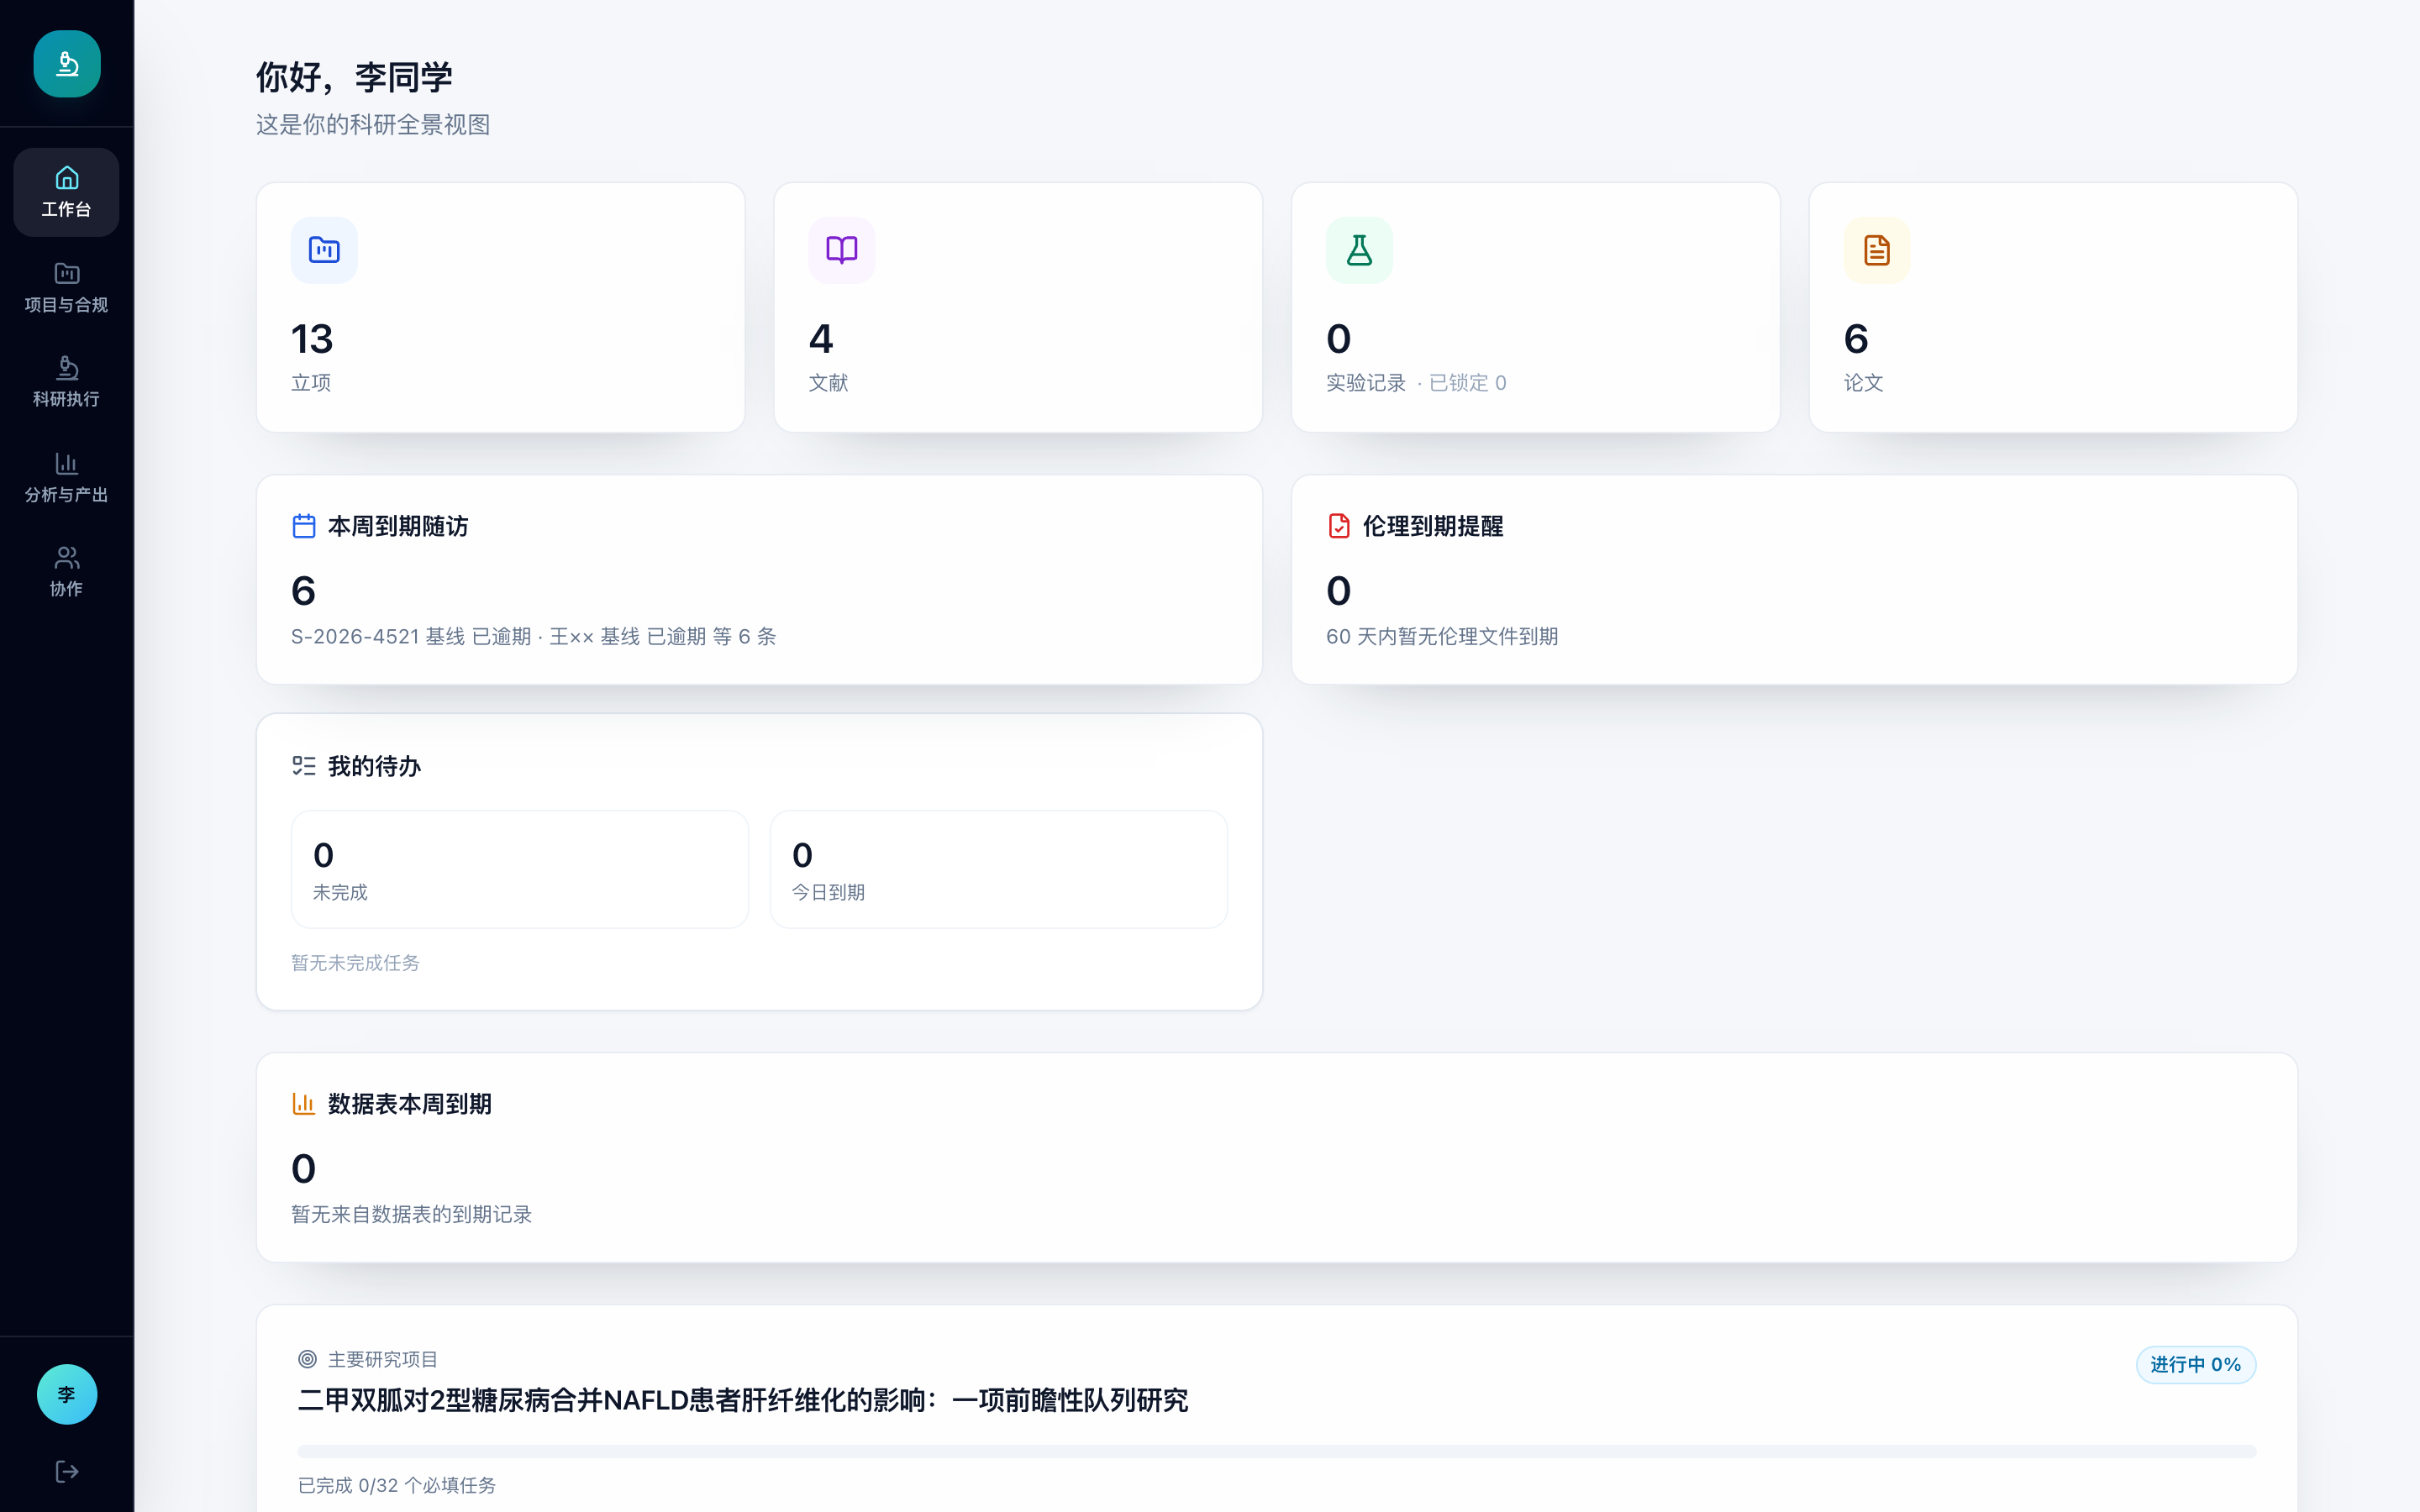Open the 二甲双胍对2型糖尿病 project title
The image size is (2420, 1512).
(x=743, y=1400)
